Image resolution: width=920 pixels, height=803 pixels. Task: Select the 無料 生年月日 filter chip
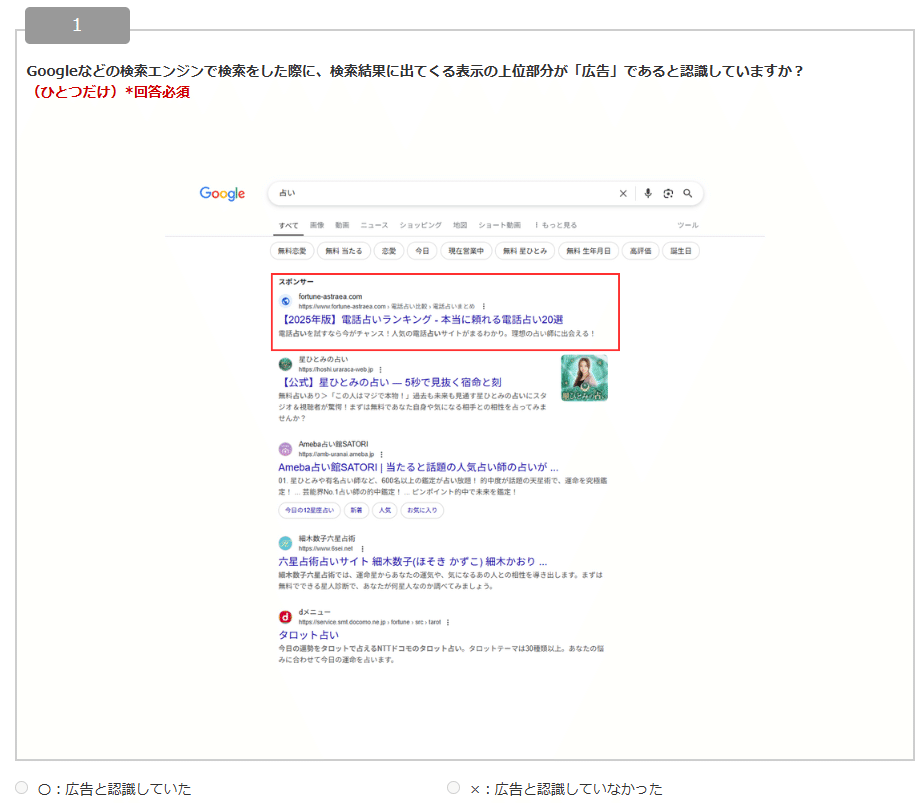coord(588,251)
